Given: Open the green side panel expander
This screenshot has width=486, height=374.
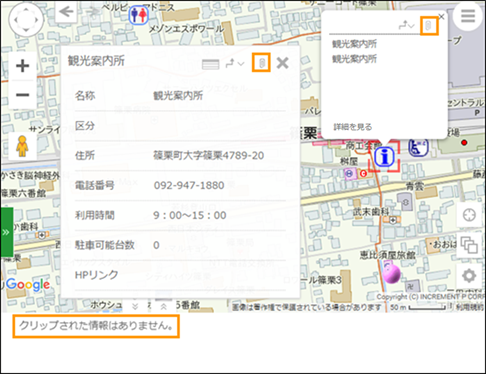Looking at the screenshot, I should coord(6,232).
